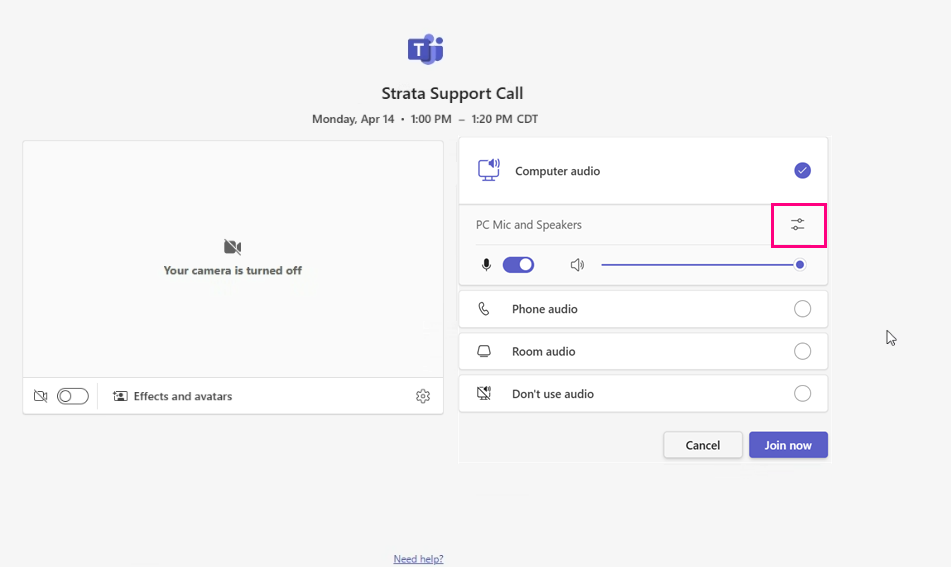Select the Room audio radio button
The image size is (951, 567).
pyautogui.click(x=802, y=351)
